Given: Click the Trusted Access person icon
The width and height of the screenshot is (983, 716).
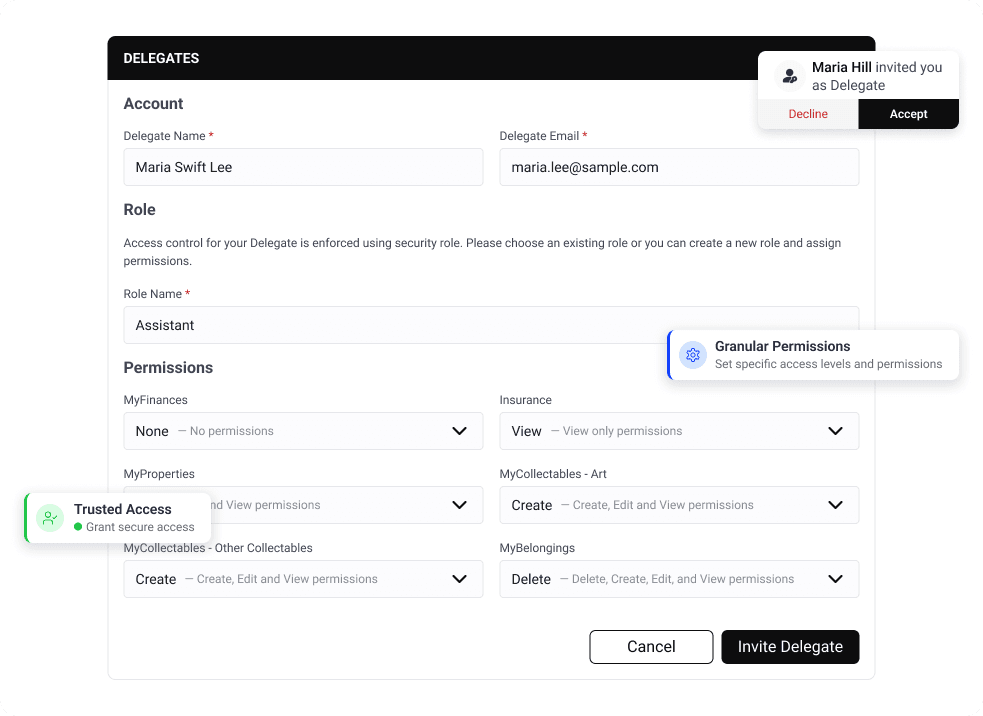Looking at the screenshot, I should point(50,518).
